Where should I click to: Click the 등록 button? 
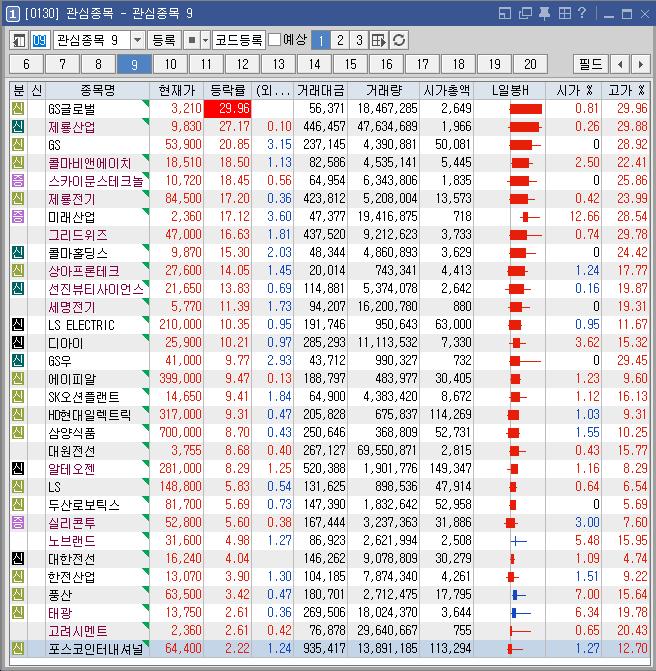164,40
